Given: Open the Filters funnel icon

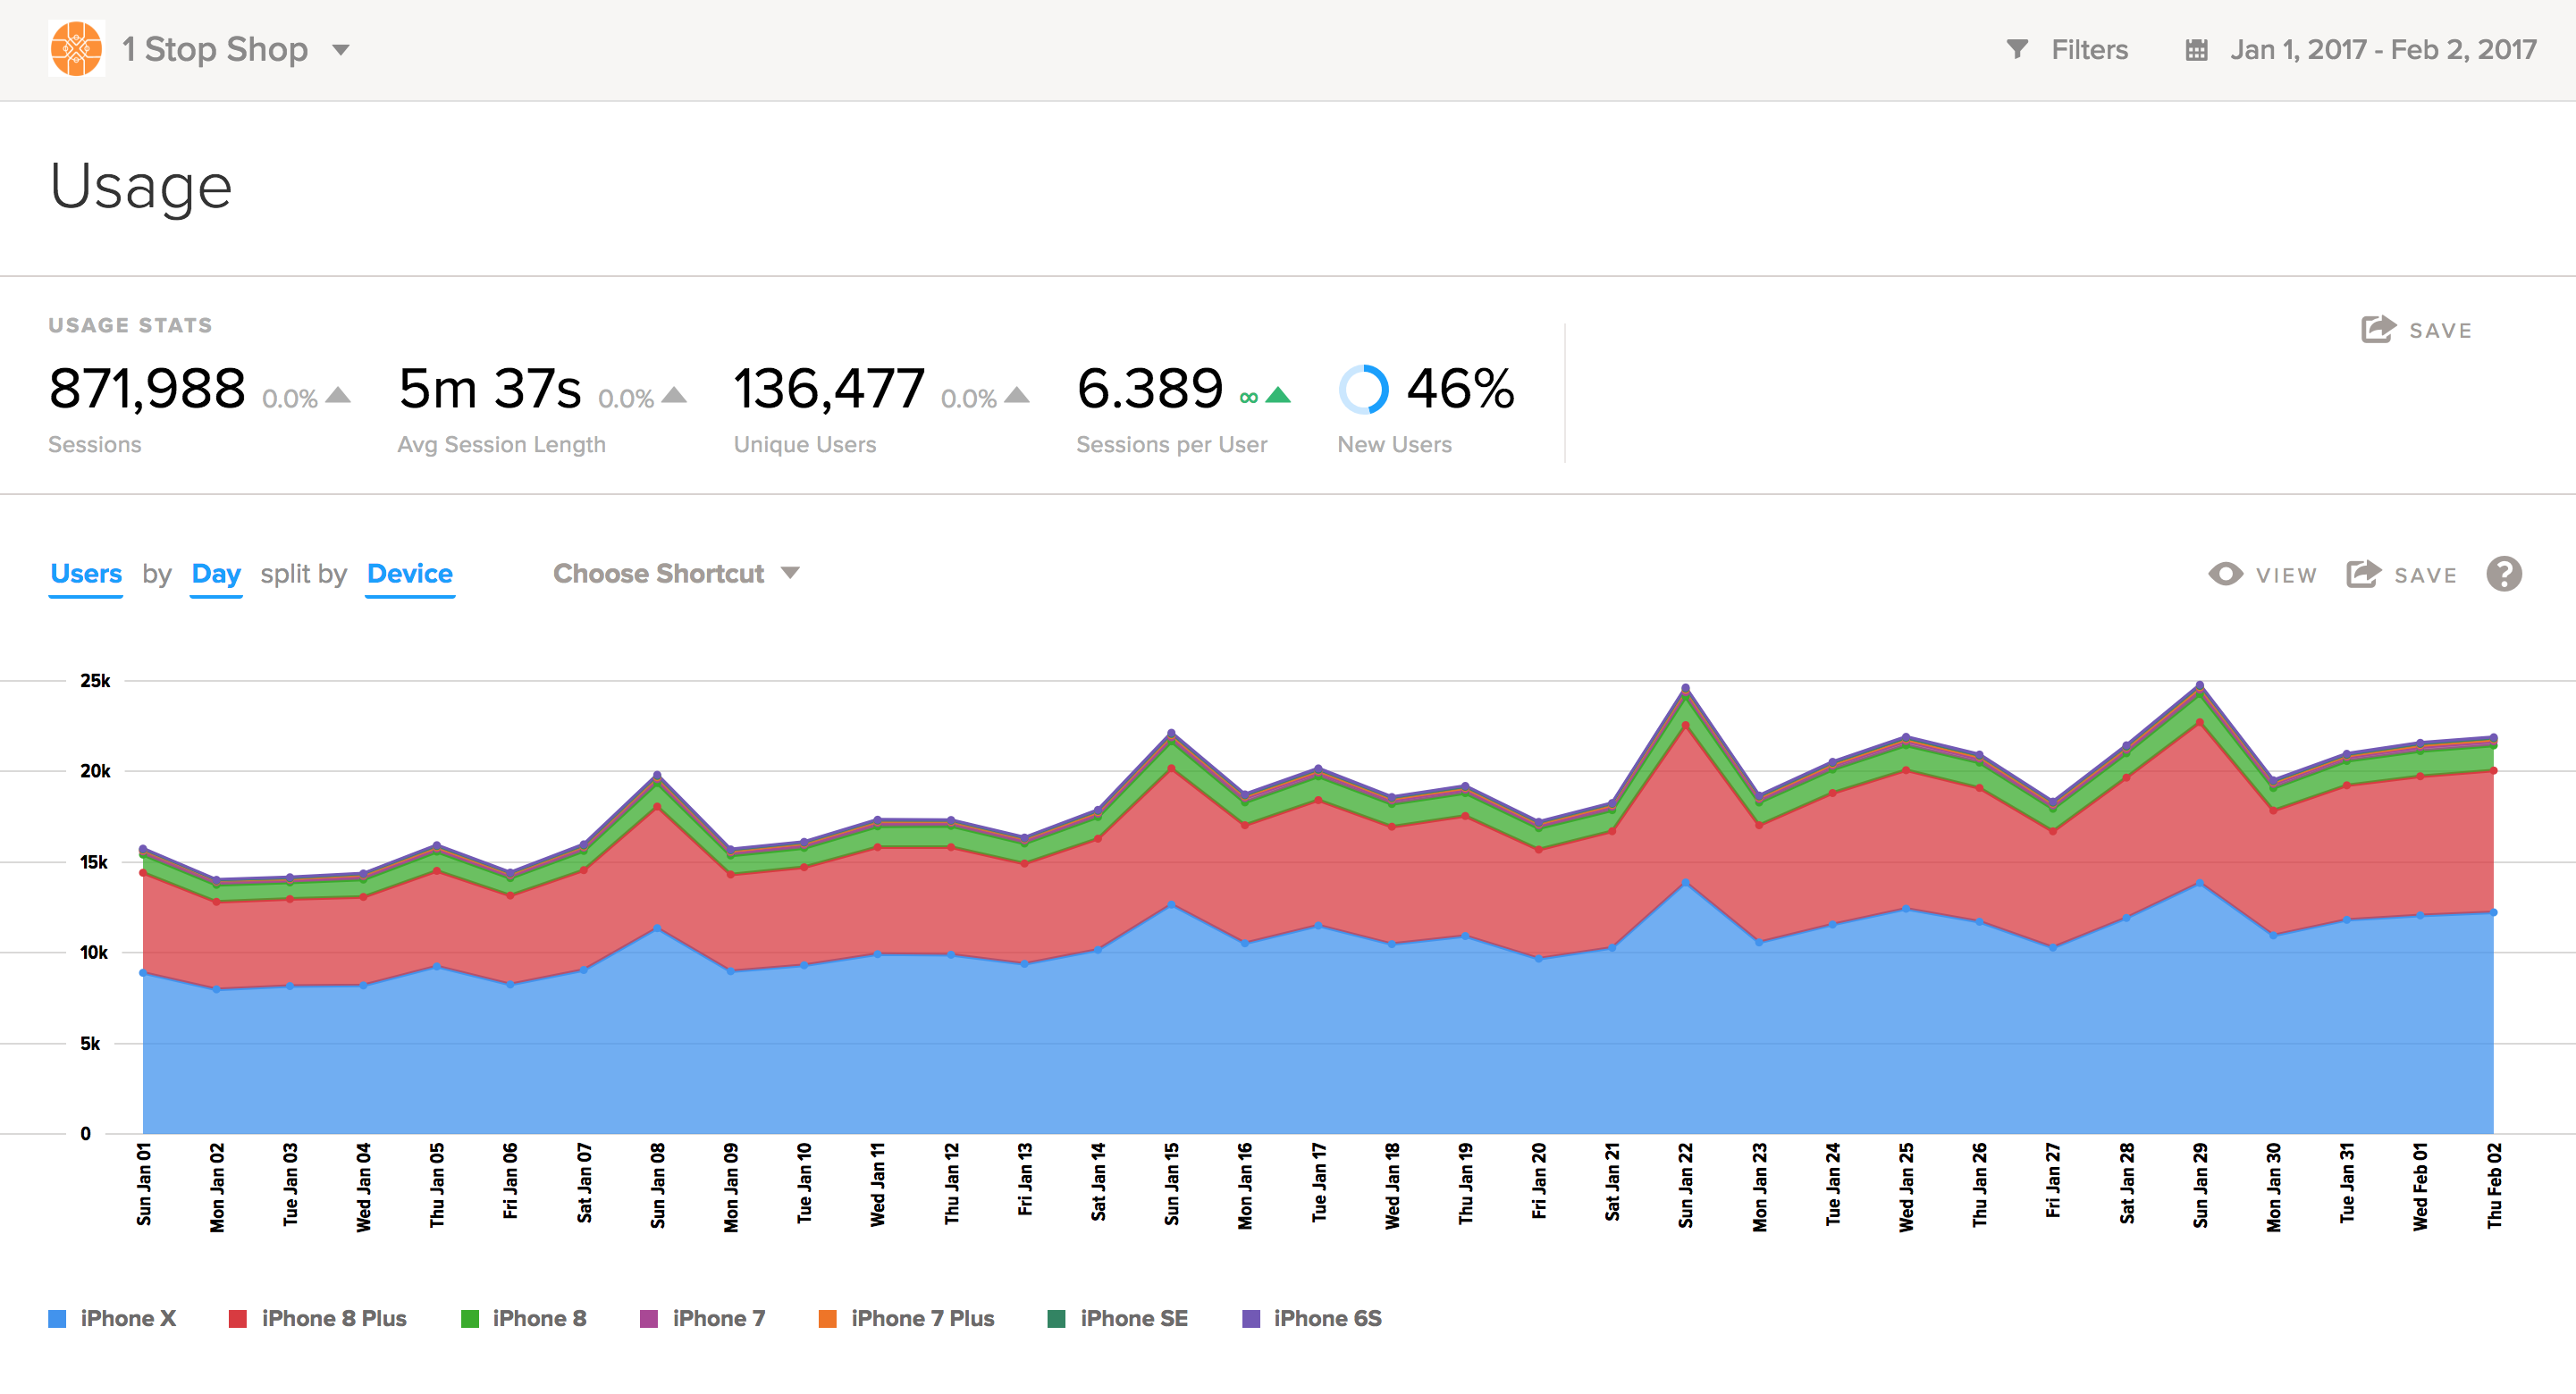Looking at the screenshot, I should 2017,49.
